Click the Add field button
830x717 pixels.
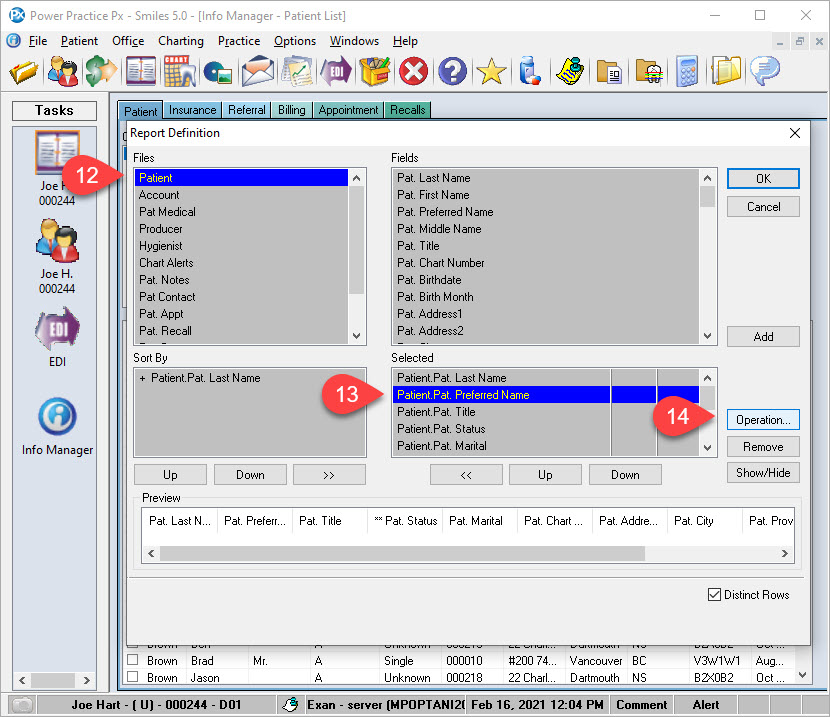coord(763,337)
